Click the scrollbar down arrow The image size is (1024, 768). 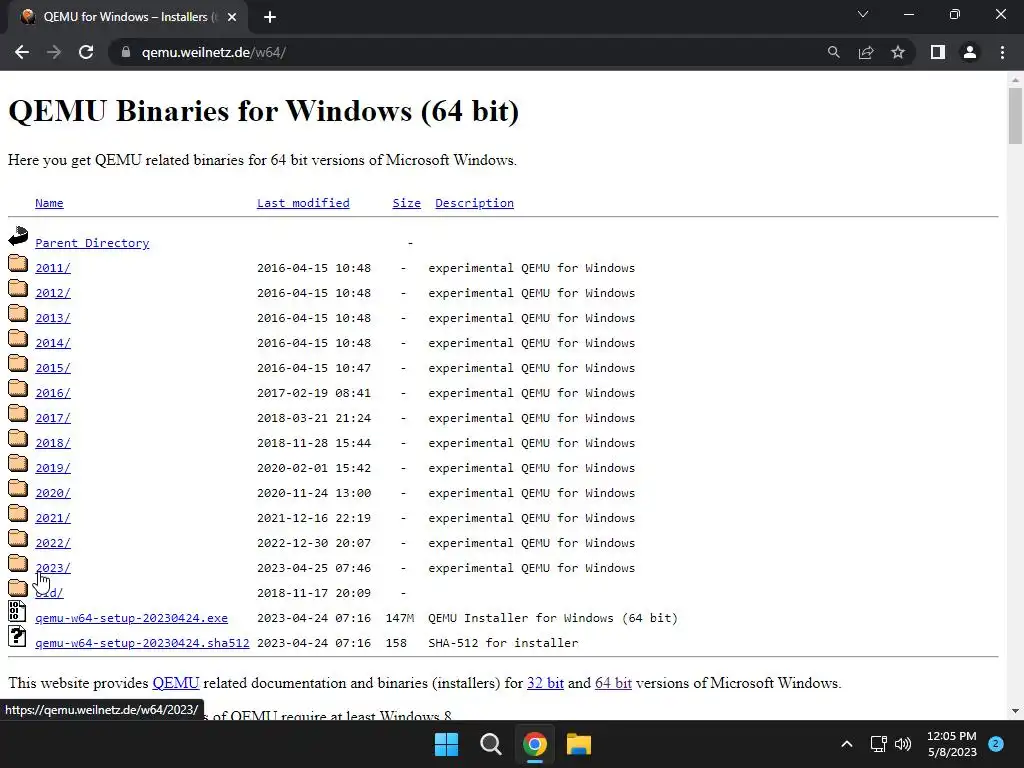1015,711
